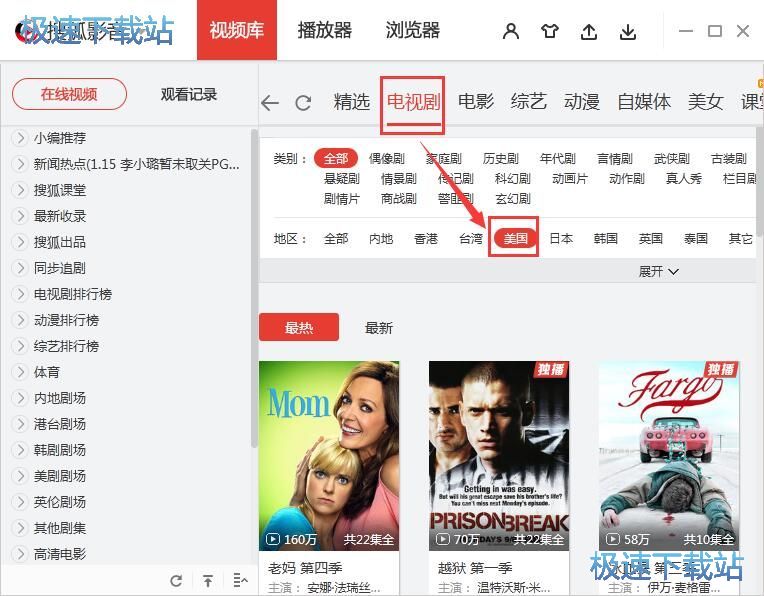Expand 搜狐出品 chevron
The height and width of the screenshot is (596, 764).
click(20, 242)
